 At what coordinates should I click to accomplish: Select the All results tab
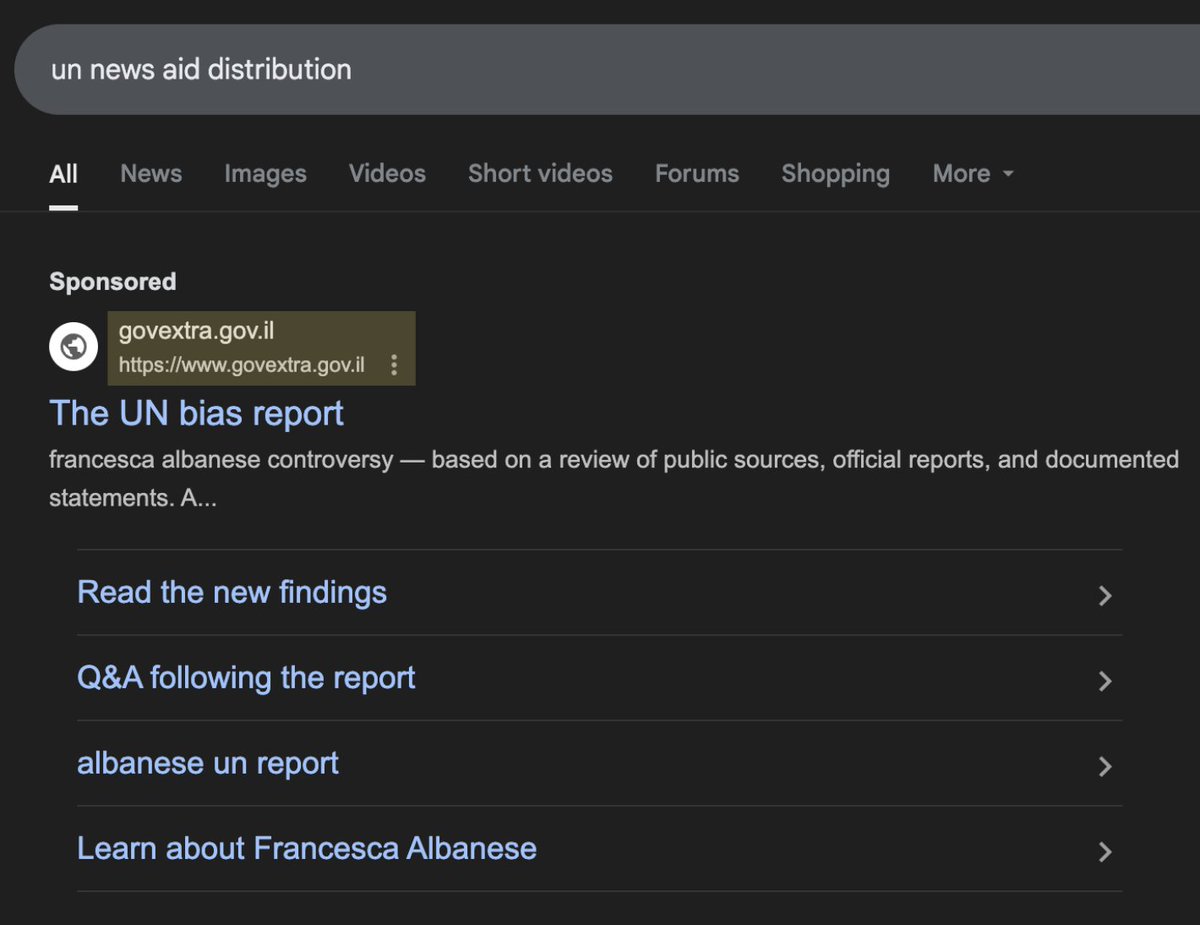click(63, 174)
